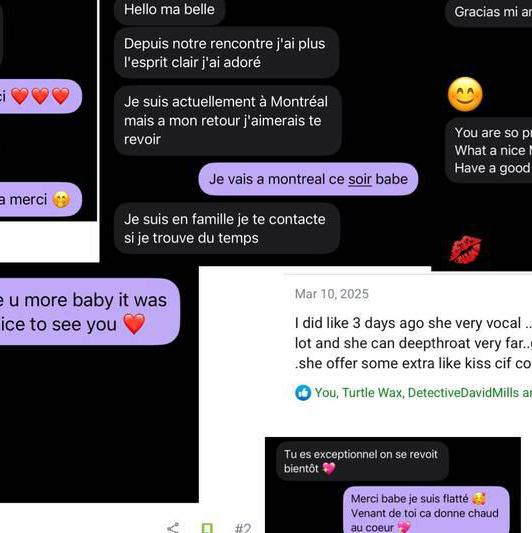Select the 'Je vais a montreal ce soir' bubble

(x=308, y=179)
